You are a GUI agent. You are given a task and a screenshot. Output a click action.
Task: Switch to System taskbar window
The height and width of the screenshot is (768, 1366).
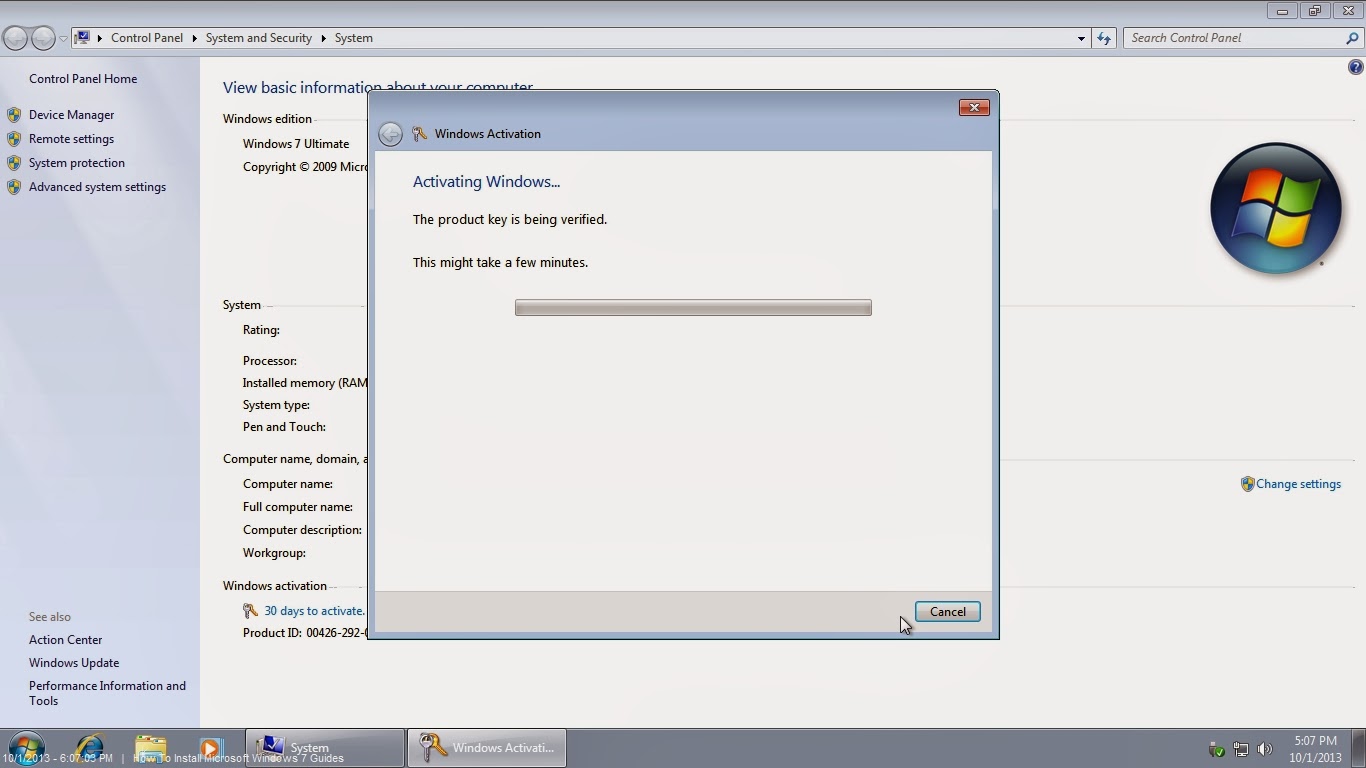(325, 748)
